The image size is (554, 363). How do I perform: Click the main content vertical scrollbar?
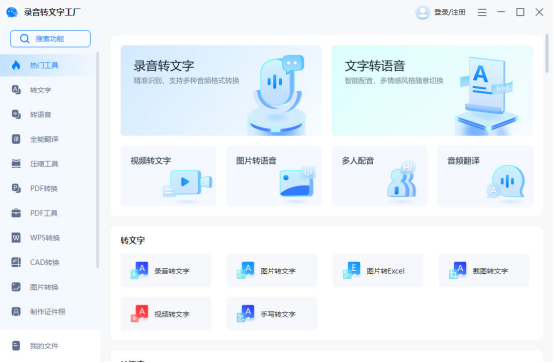[547, 53]
